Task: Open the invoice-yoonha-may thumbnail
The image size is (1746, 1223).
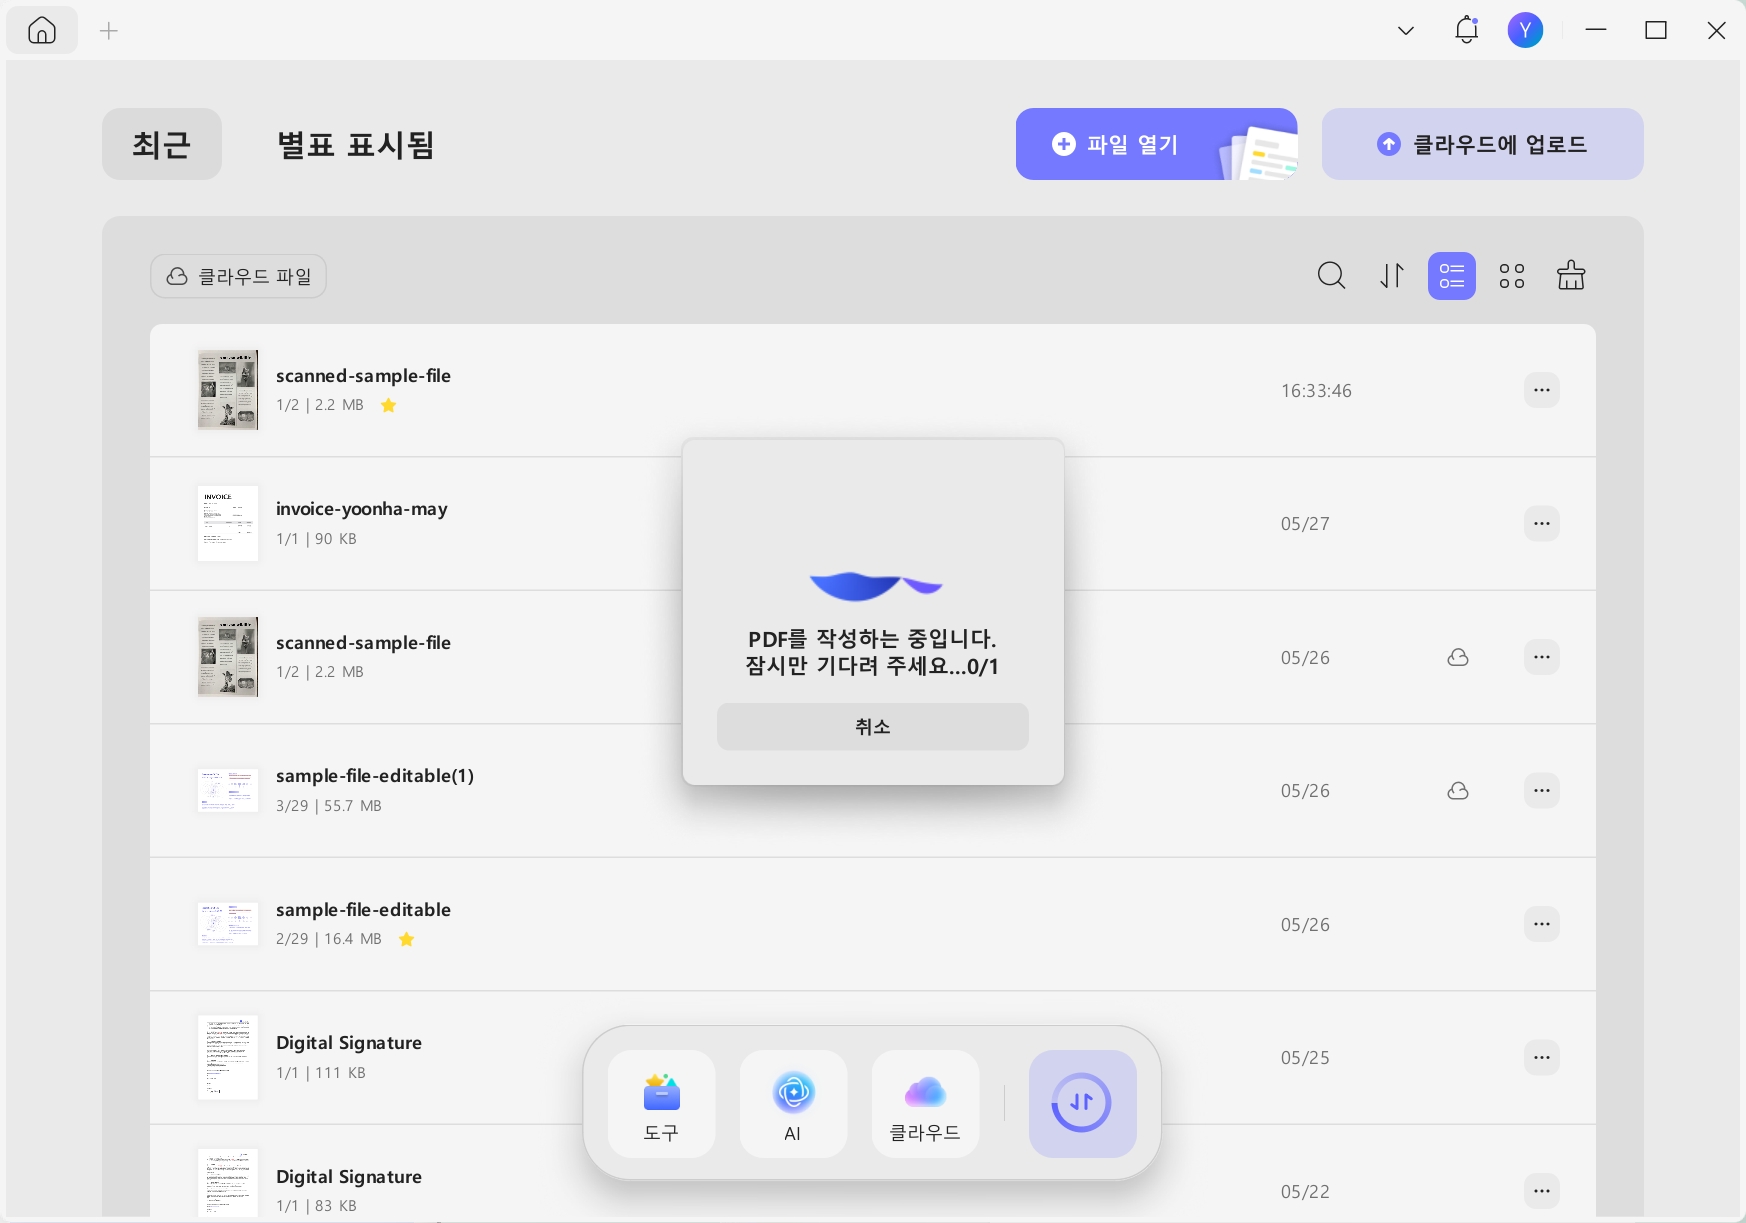Action: pos(228,523)
